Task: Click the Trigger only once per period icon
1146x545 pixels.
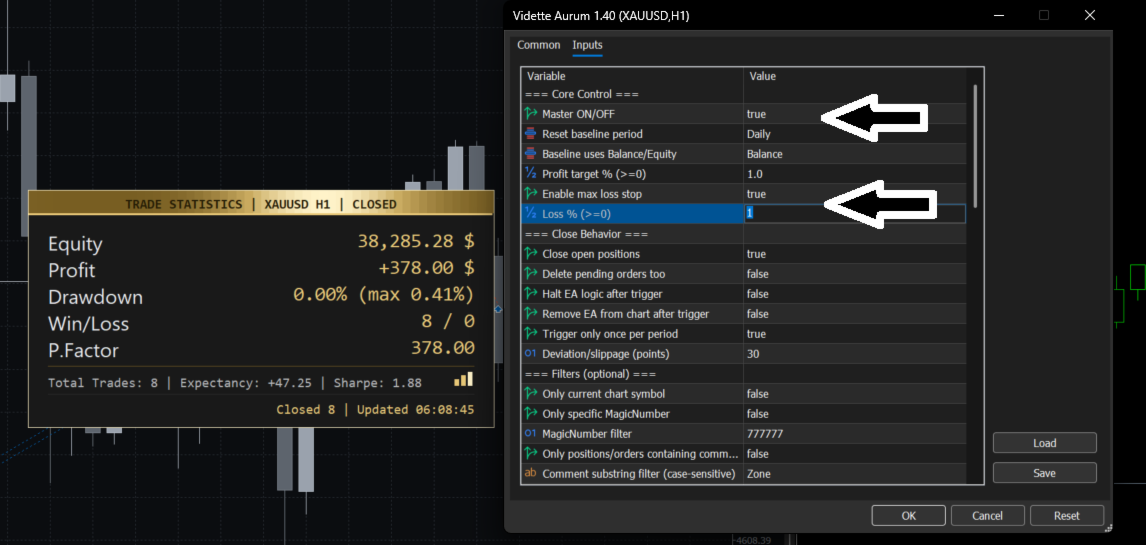Action: pyautogui.click(x=531, y=334)
